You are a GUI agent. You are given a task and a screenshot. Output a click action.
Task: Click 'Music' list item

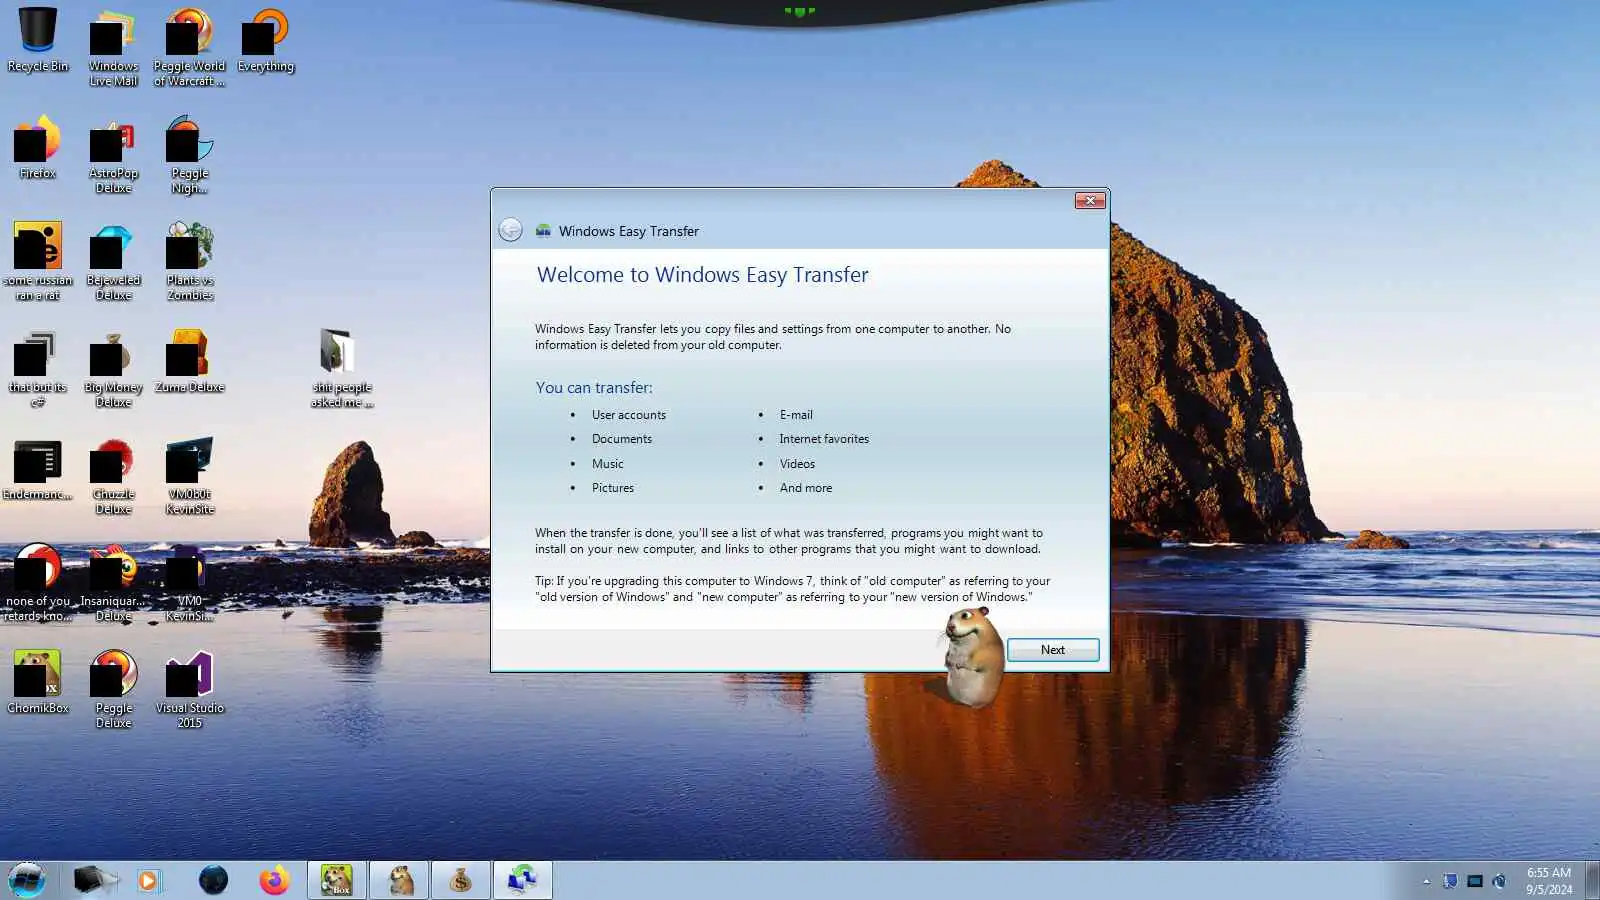tap(608, 464)
